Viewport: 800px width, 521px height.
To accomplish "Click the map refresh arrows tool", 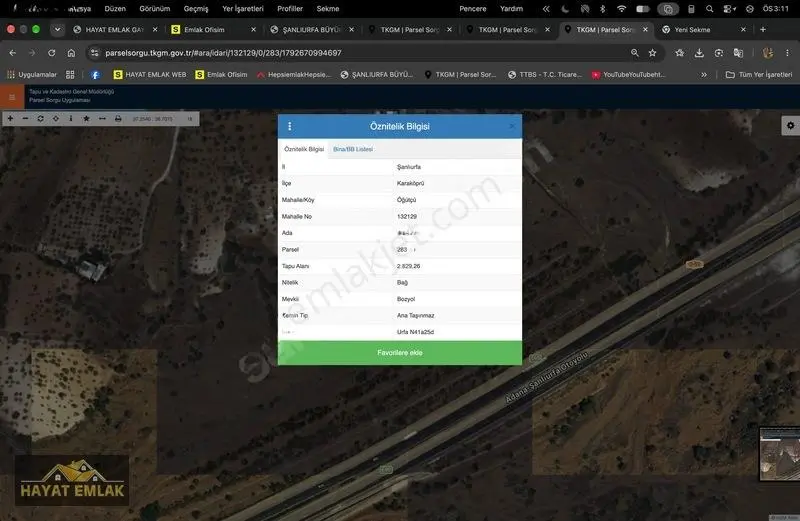I will [x=40, y=118].
